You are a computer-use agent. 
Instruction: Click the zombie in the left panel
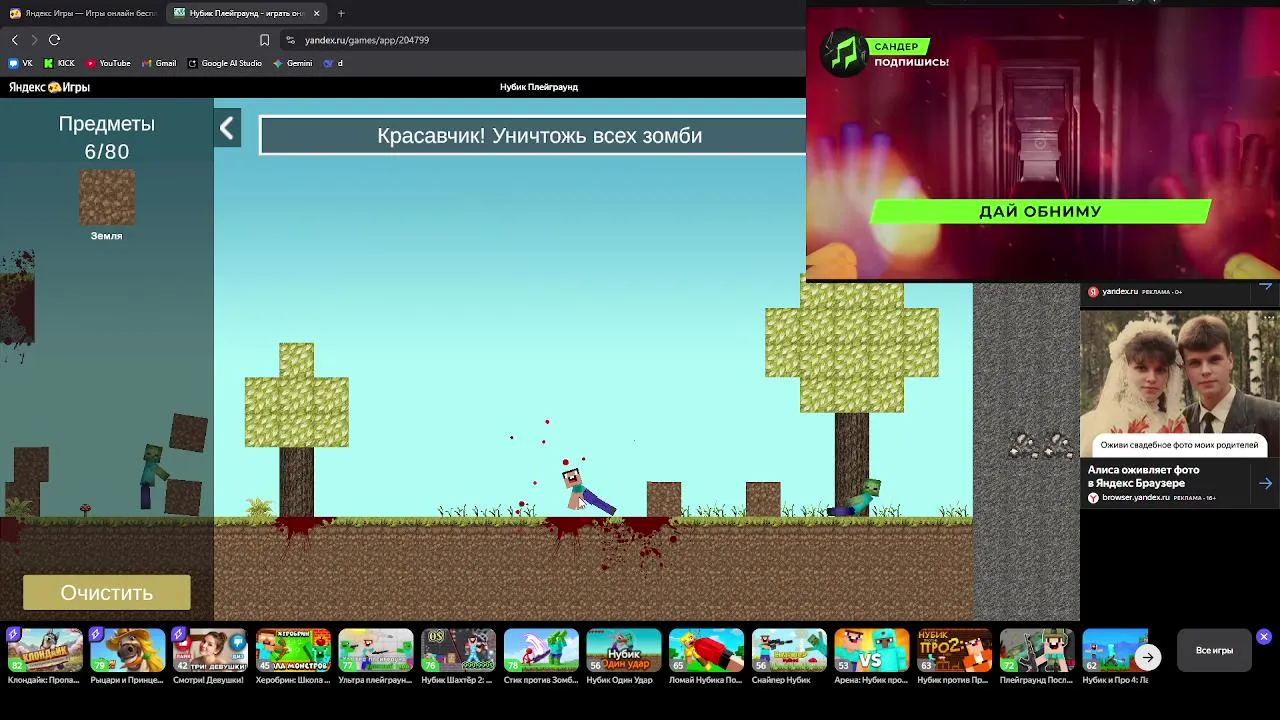(152, 475)
